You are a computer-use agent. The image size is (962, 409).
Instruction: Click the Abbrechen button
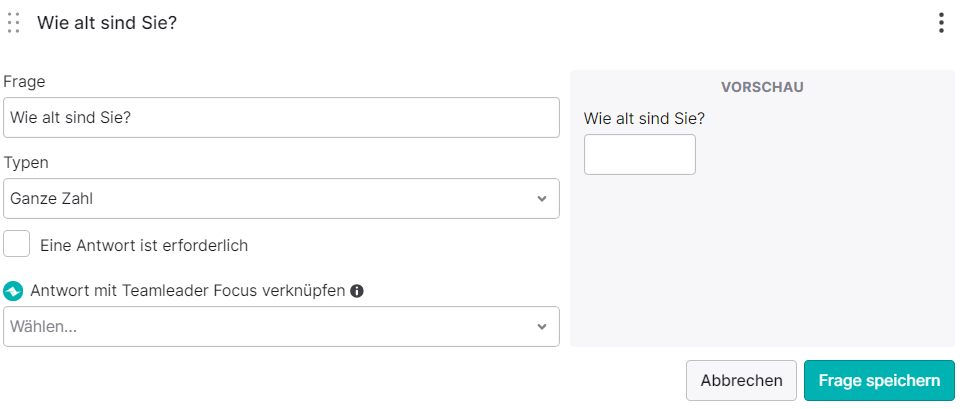tap(741, 380)
